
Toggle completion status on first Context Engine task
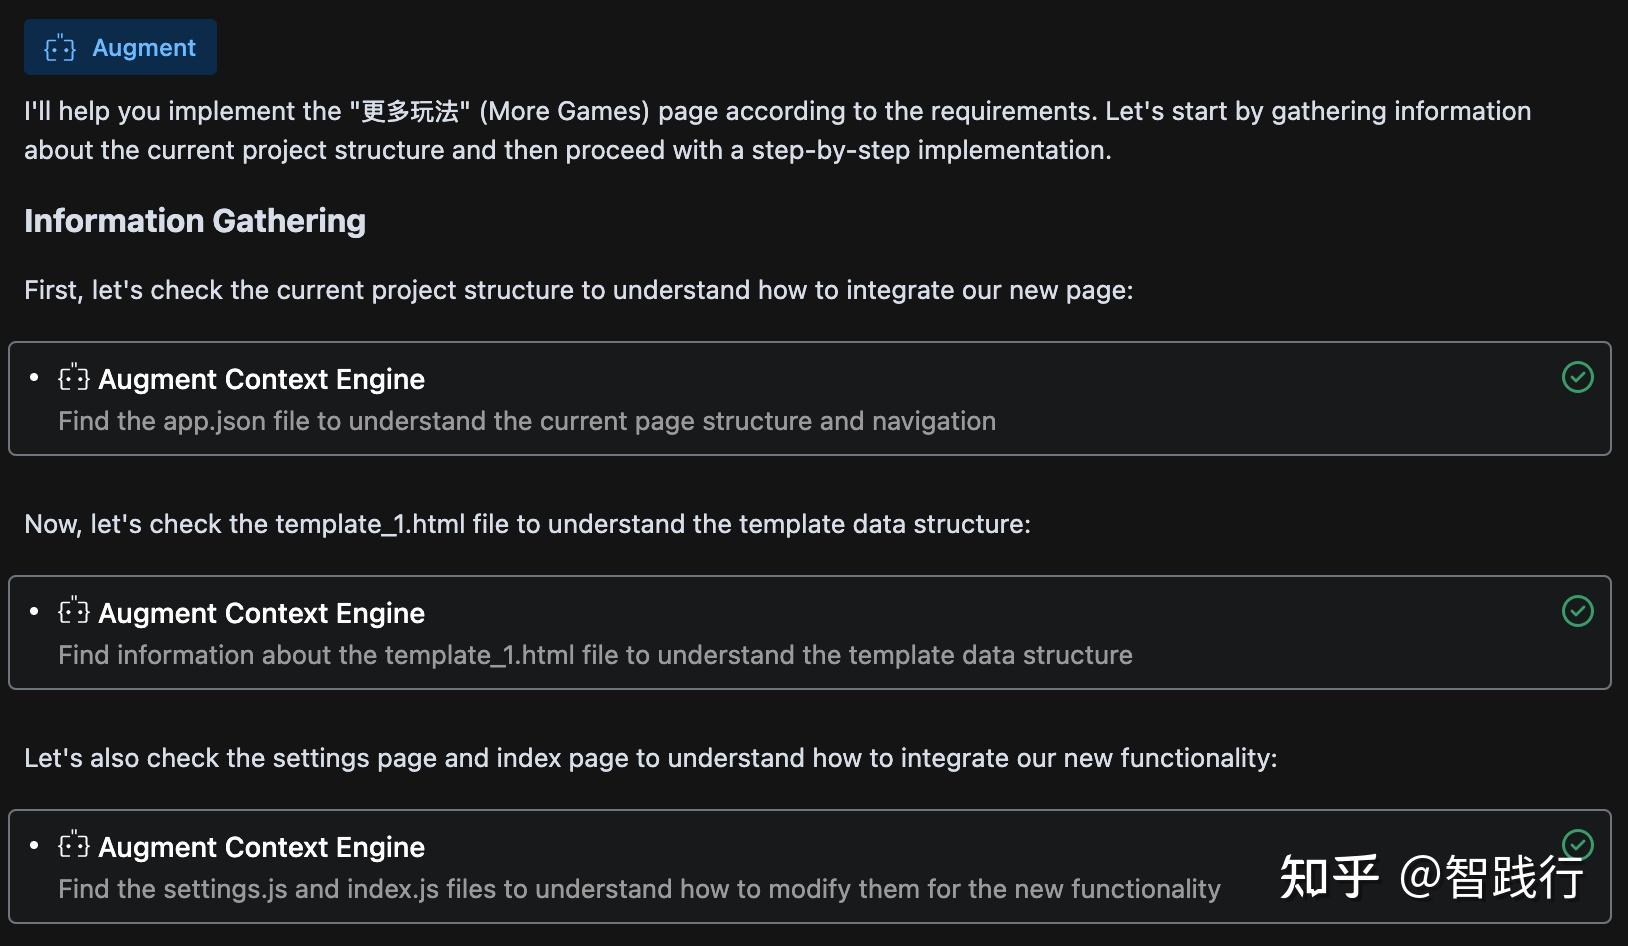tap(1577, 378)
